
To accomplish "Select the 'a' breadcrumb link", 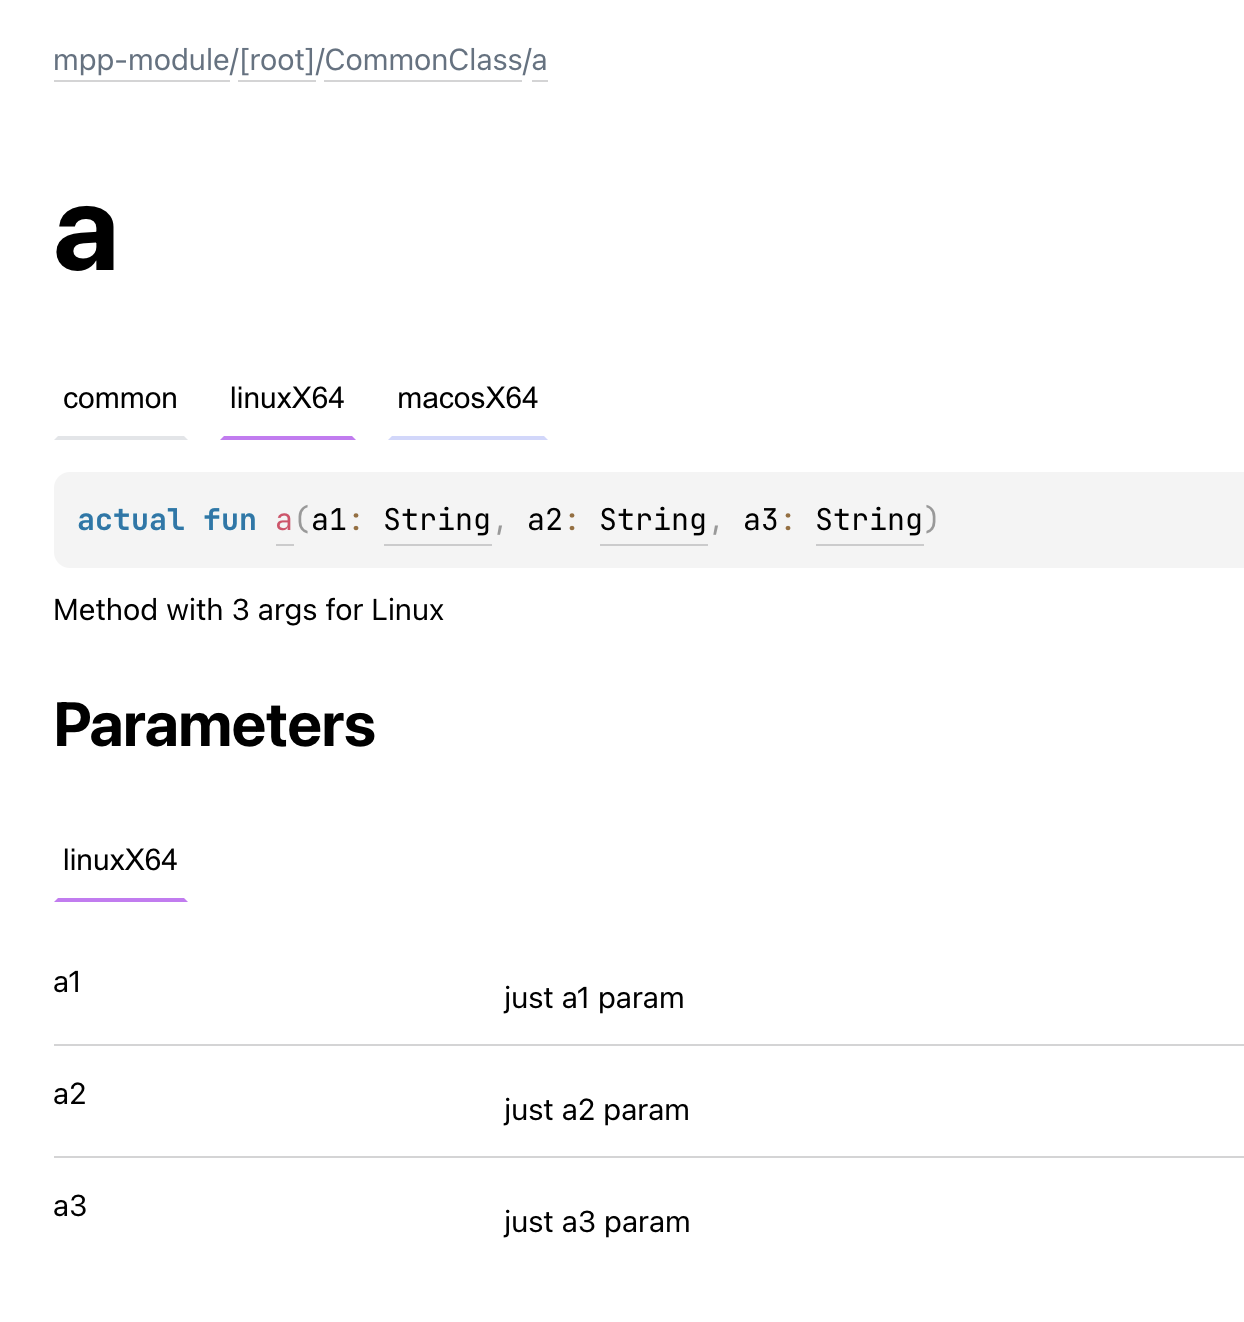I will point(541,61).
